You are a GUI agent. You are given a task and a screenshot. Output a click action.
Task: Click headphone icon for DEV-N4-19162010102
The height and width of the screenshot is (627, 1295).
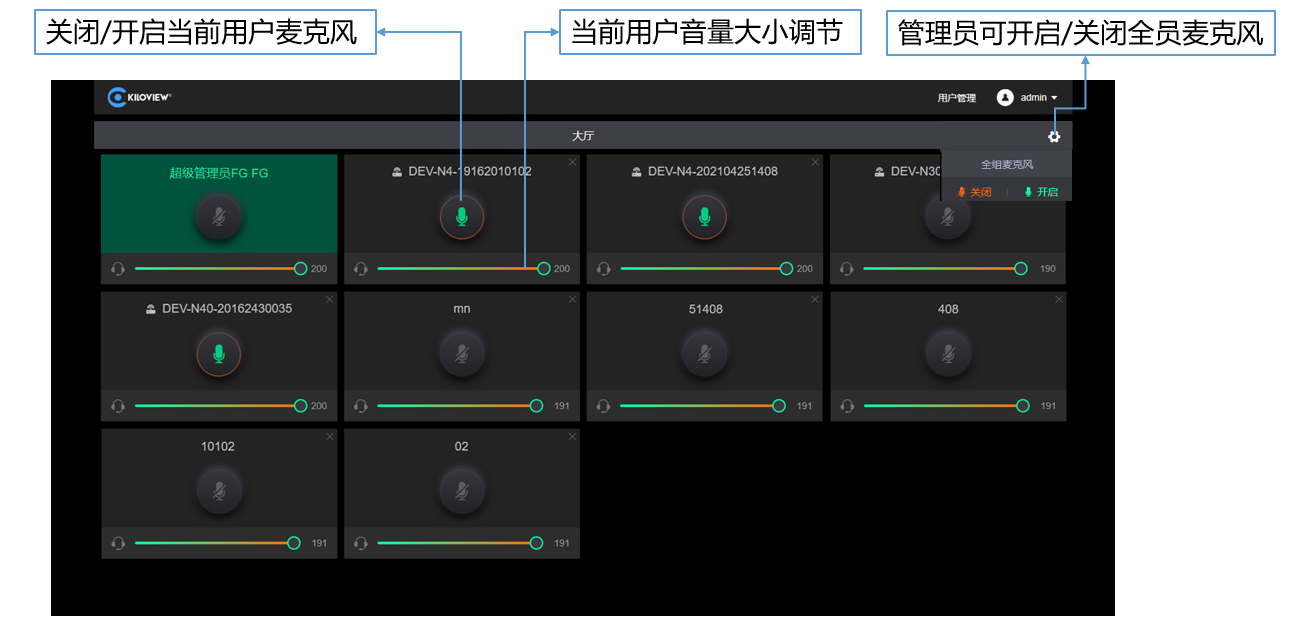(x=361, y=269)
